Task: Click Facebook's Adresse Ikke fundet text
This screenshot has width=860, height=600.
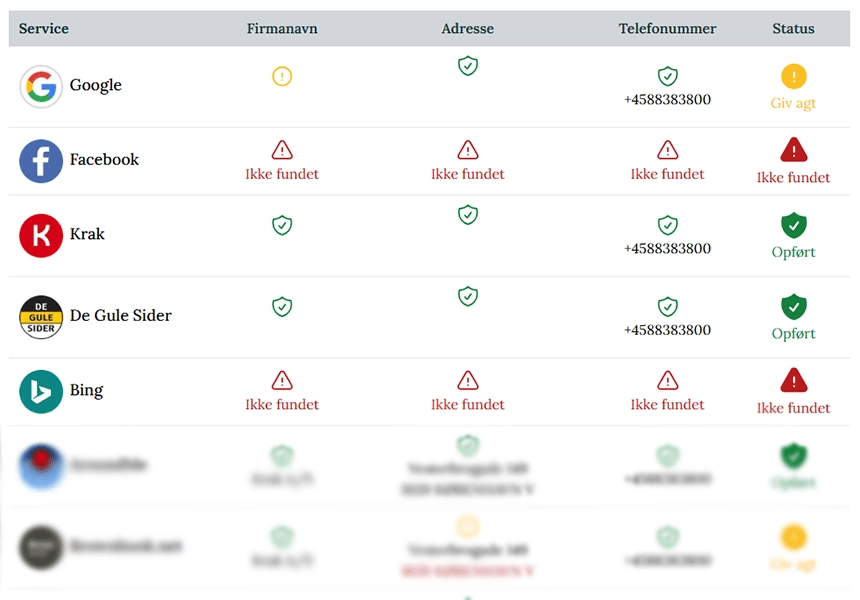Action: (468, 174)
